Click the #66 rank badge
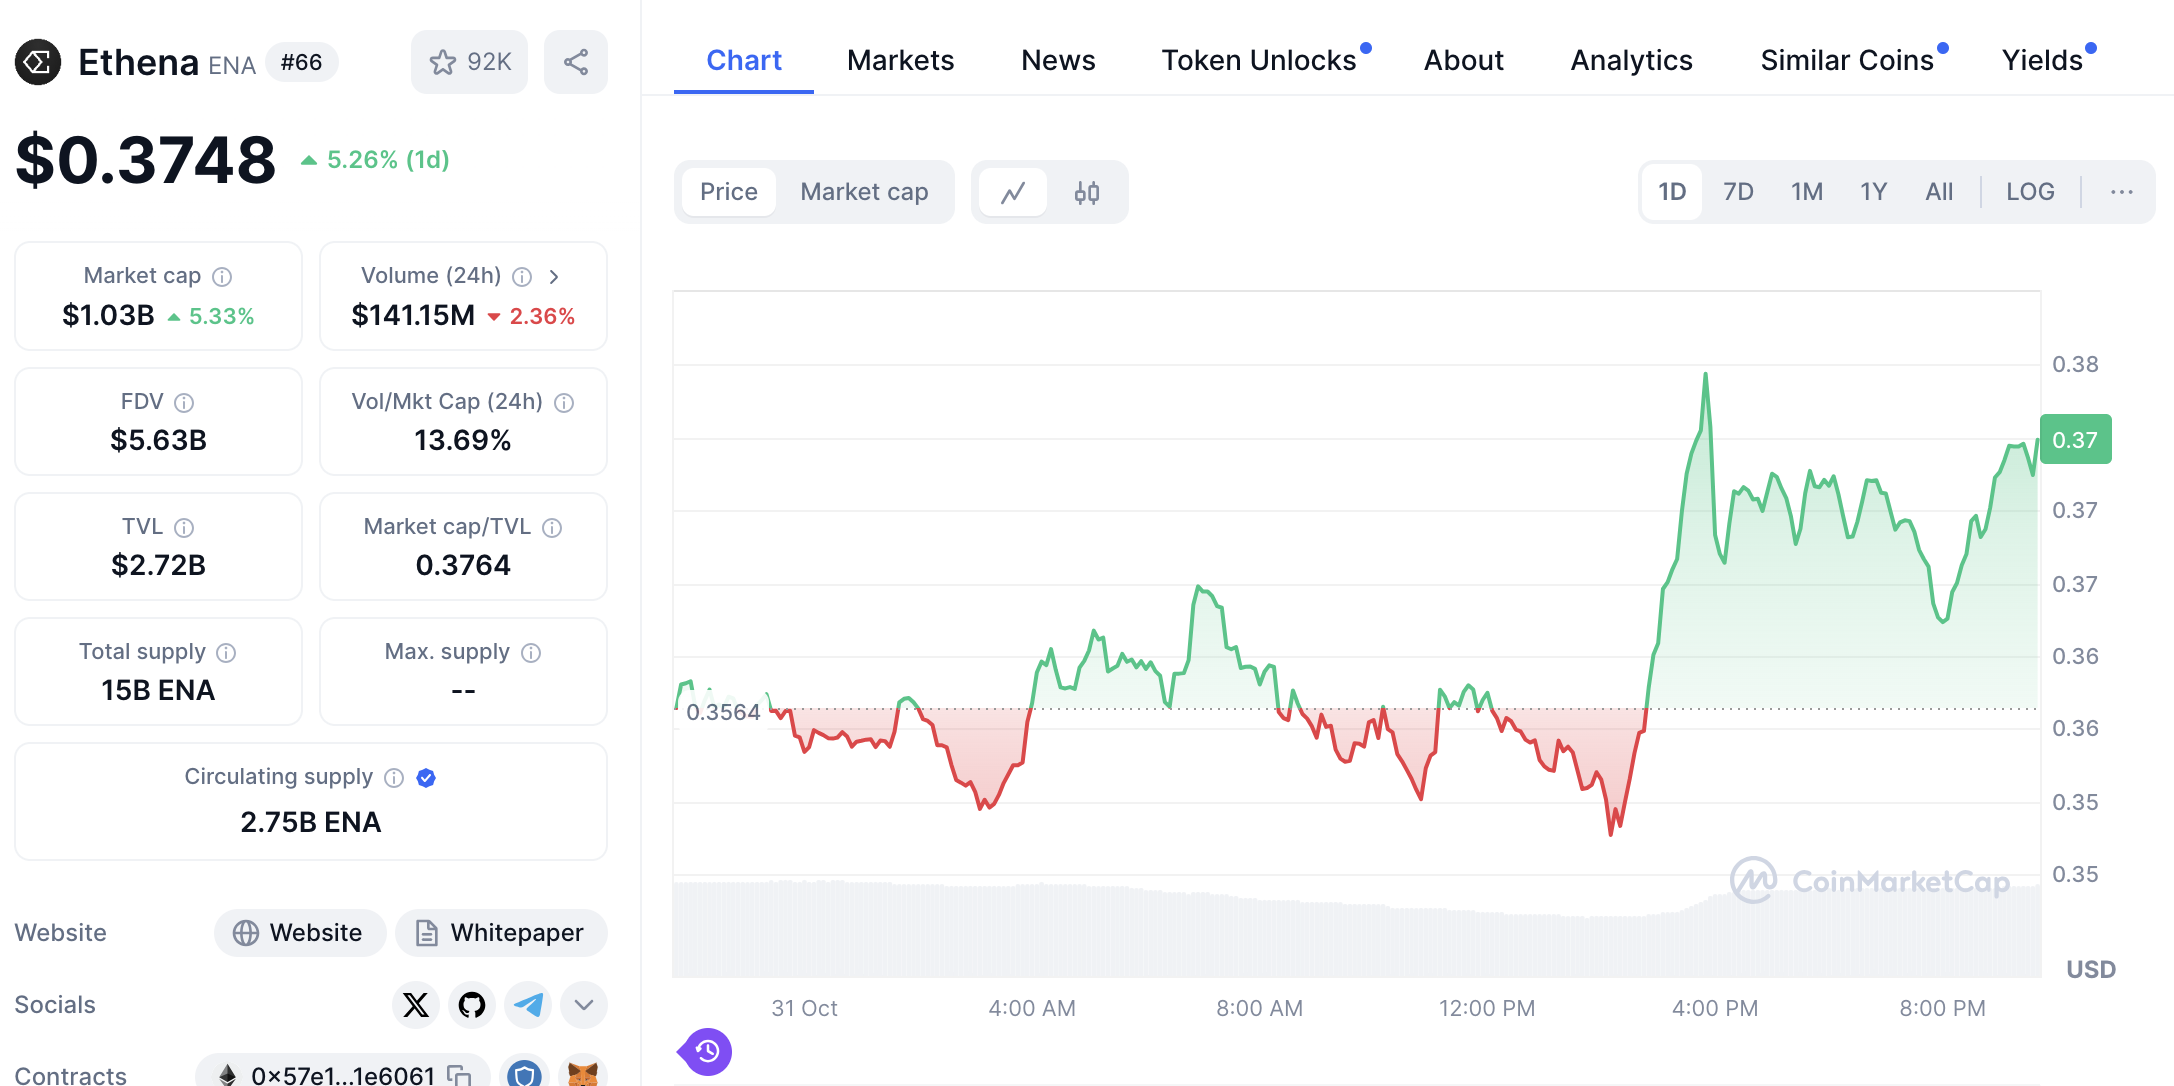 point(301,62)
